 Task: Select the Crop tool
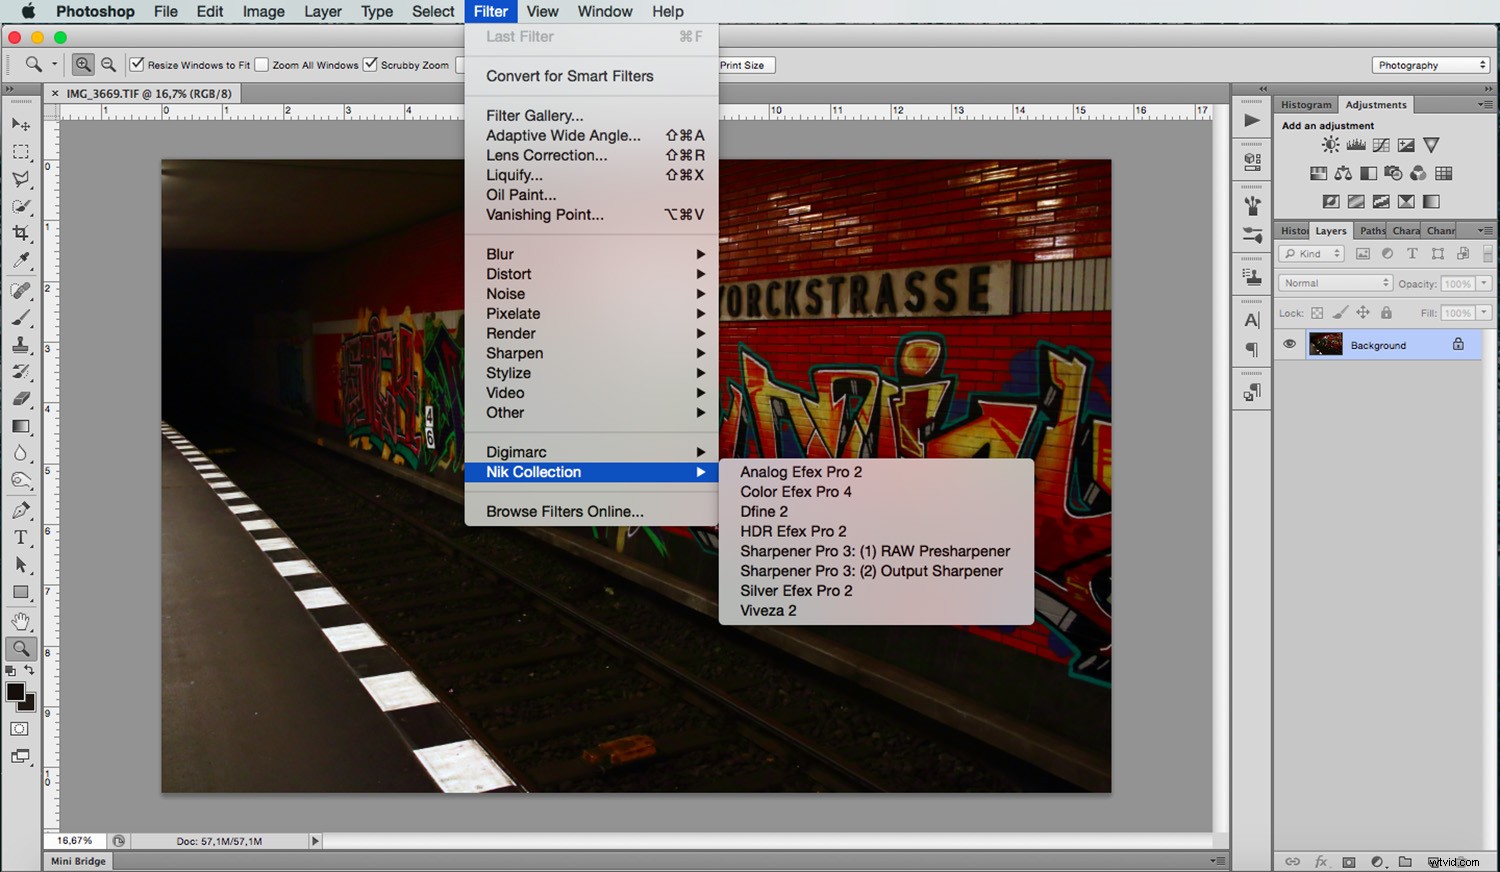tap(20, 232)
